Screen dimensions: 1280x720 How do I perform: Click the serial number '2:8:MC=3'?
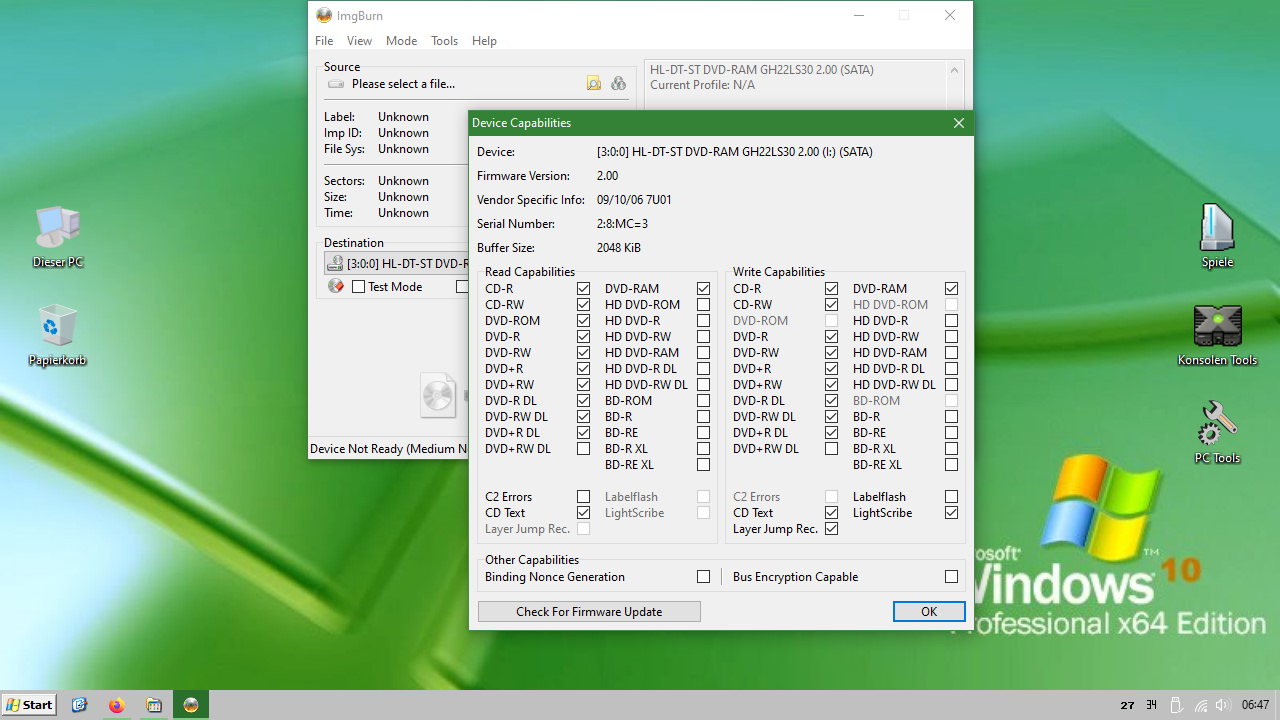click(x=623, y=224)
